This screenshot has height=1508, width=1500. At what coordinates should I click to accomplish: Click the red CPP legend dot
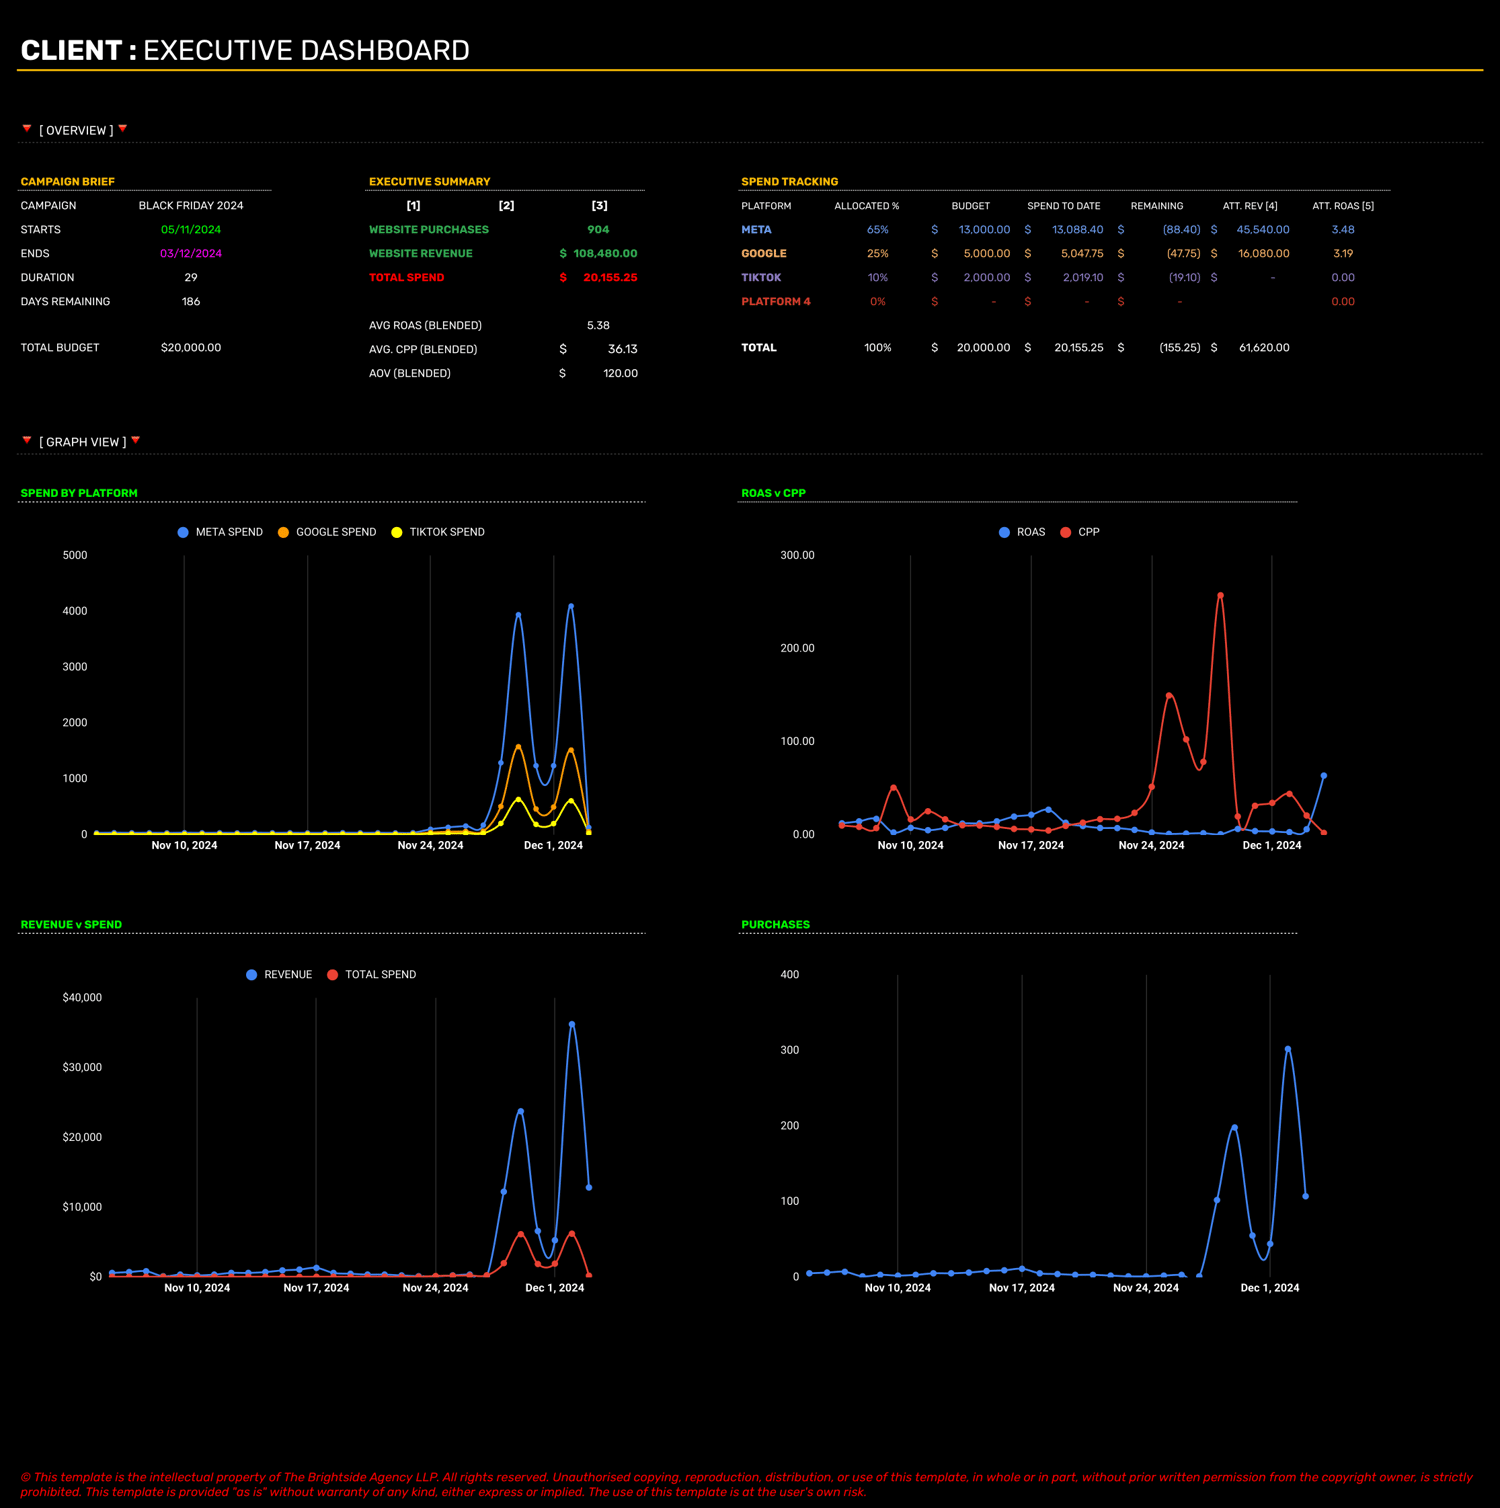point(1066,532)
